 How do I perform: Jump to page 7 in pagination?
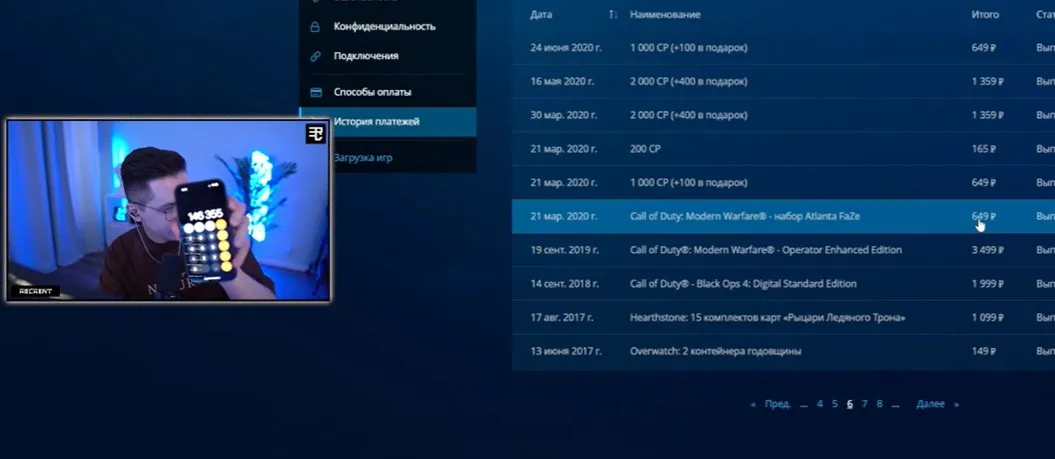(865, 404)
